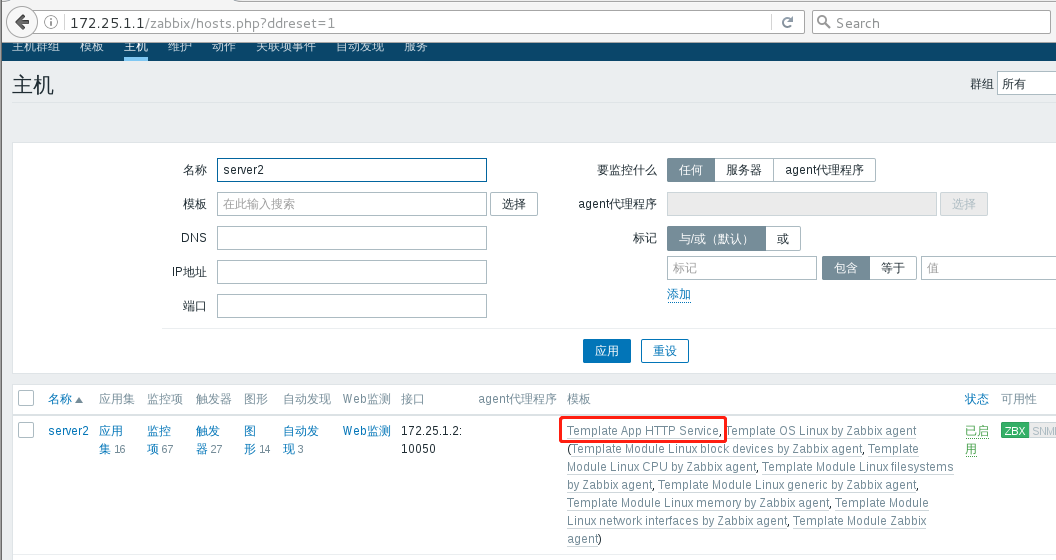Viewport: 1056px width, 560px height.
Task: Open the 动作 menu tab
Action: tap(224, 47)
